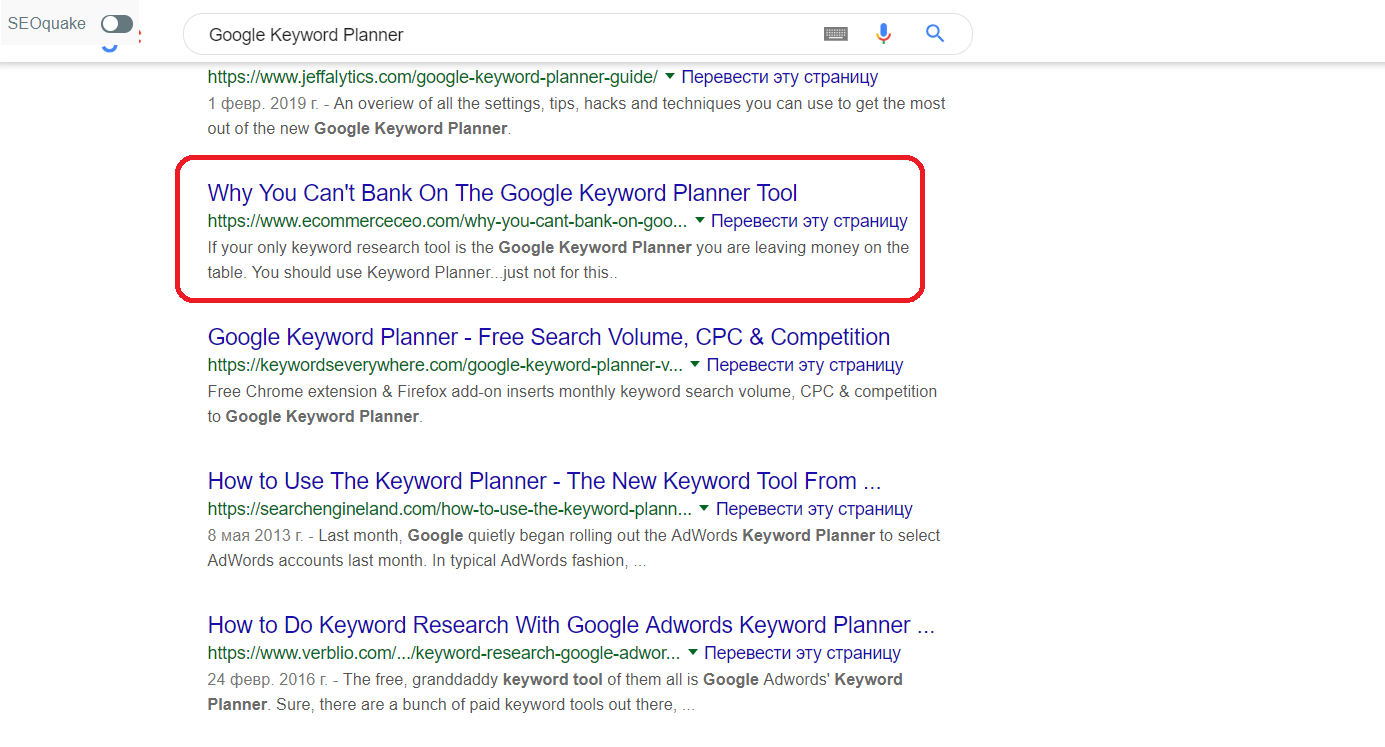Image resolution: width=1385 pixels, height=747 pixels.
Task: Click the keywordseverywhere.com green URL text
Action: pyautogui.click(x=445, y=365)
